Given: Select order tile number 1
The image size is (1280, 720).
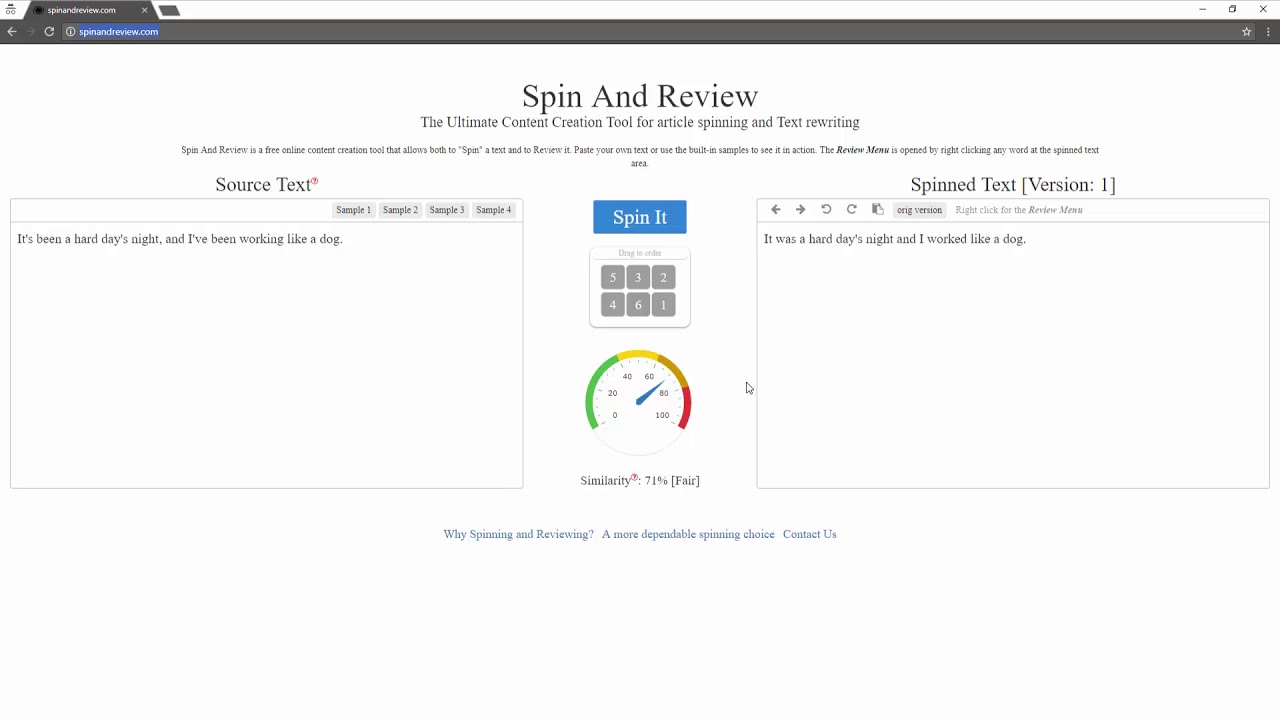Looking at the screenshot, I should (x=663, y=305).
